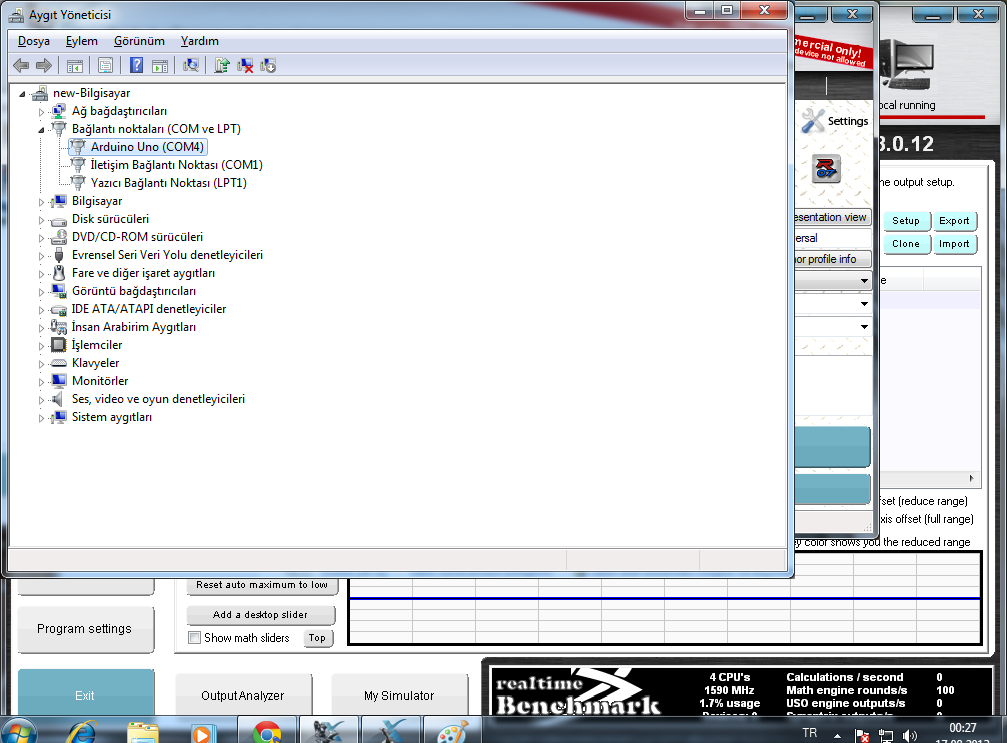This screenshot has width=1007, height=743.
Task: Click Reset auto maximum to low
Action: point(261,584)
